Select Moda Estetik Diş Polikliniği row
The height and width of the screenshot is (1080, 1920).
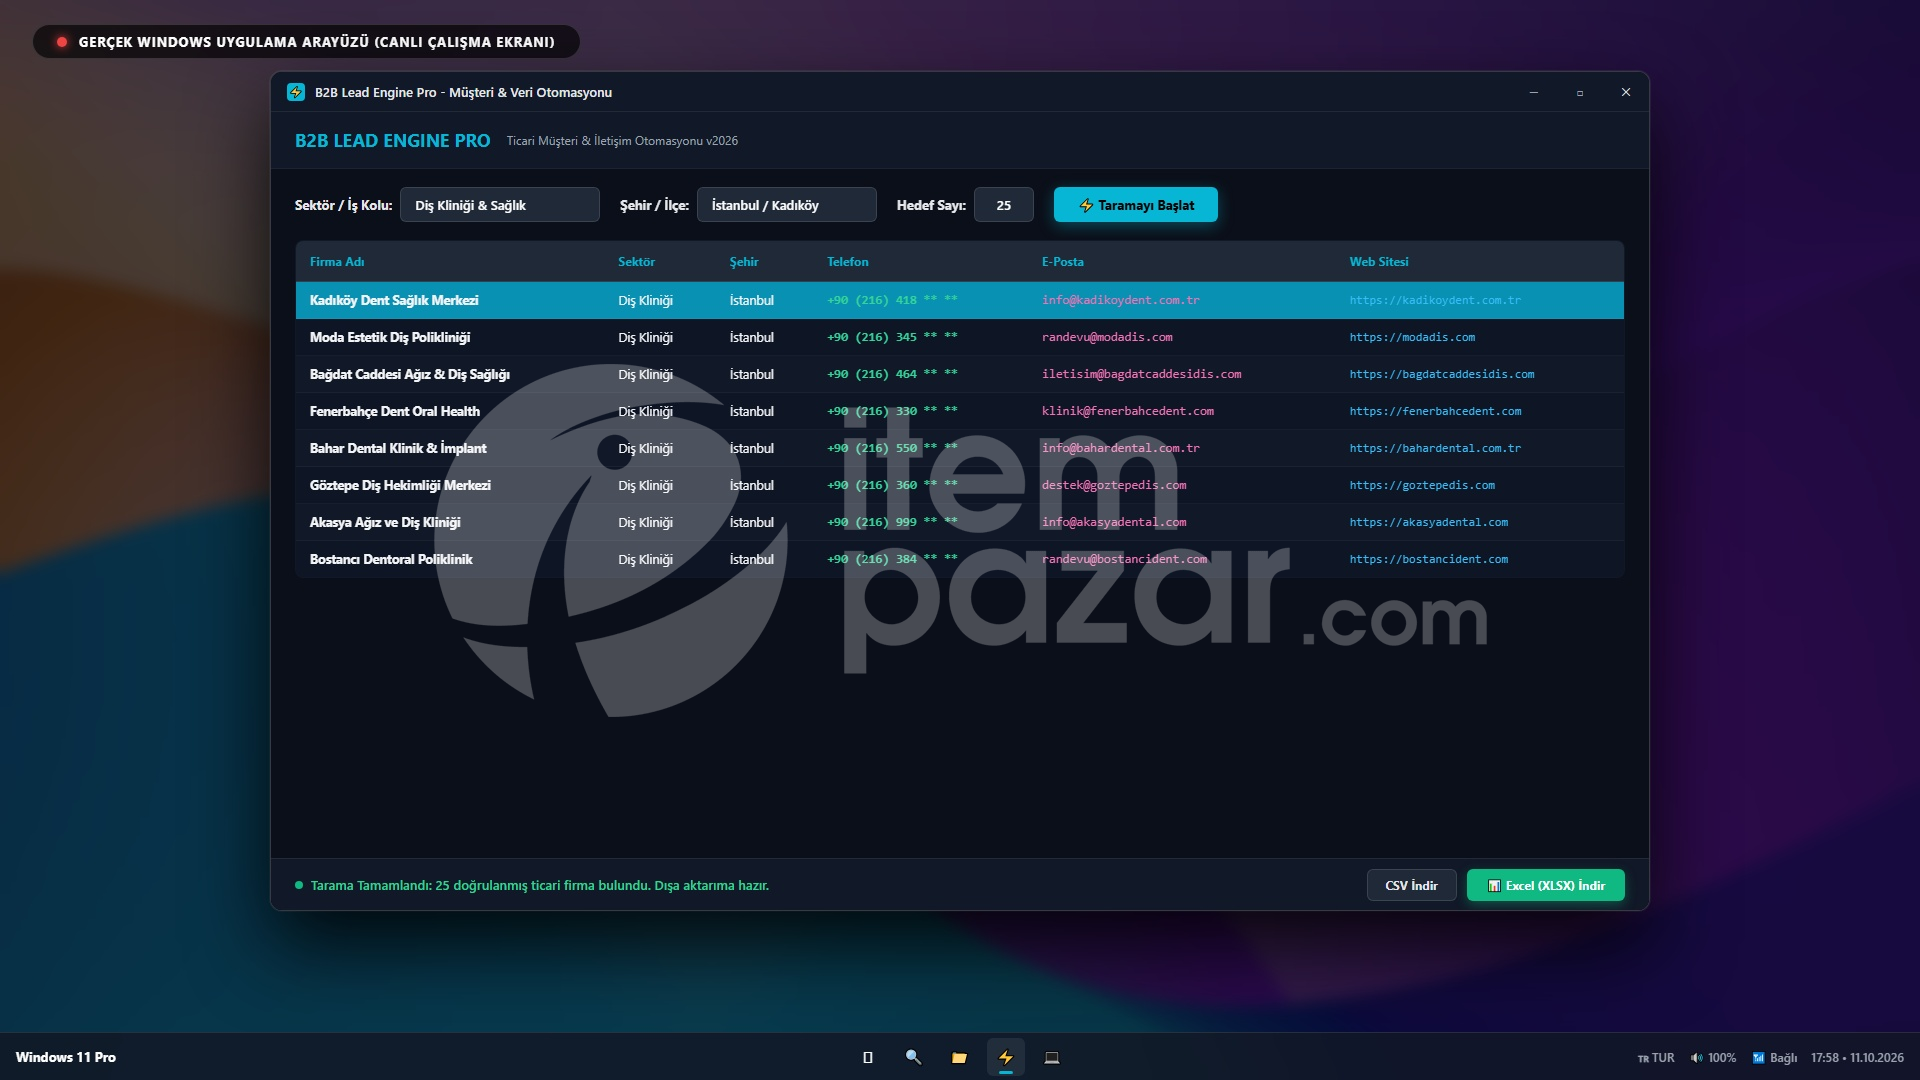[x=959, y=337]
